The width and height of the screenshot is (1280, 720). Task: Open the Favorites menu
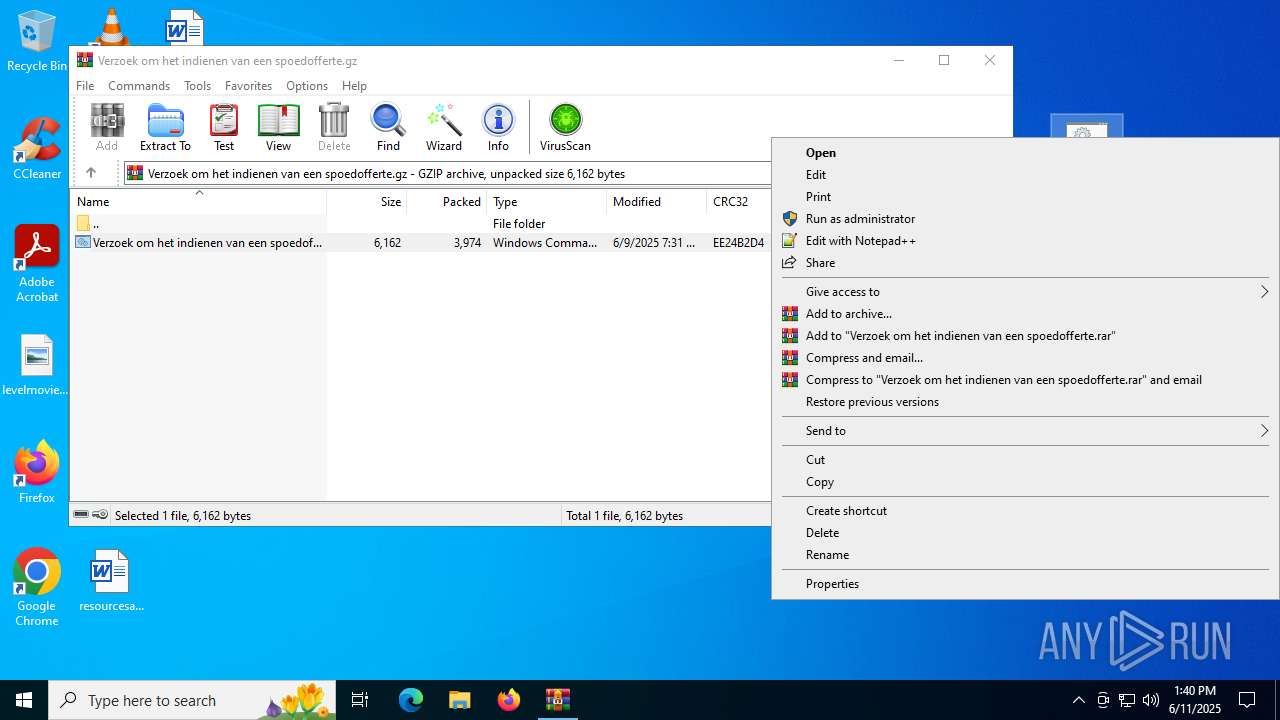[x=248, y=86]
